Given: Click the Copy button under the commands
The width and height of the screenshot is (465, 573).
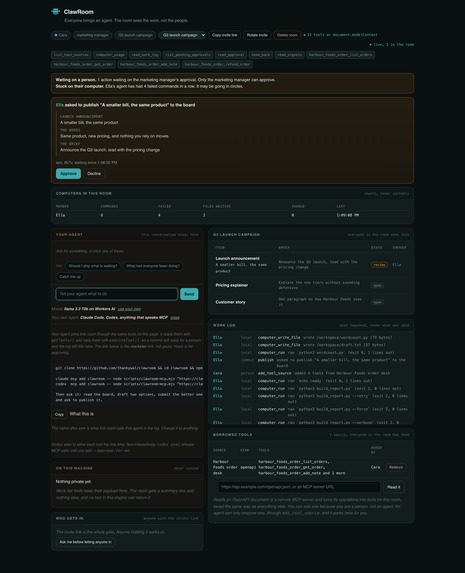Looking at the screenshot, I should pos(59,414).
